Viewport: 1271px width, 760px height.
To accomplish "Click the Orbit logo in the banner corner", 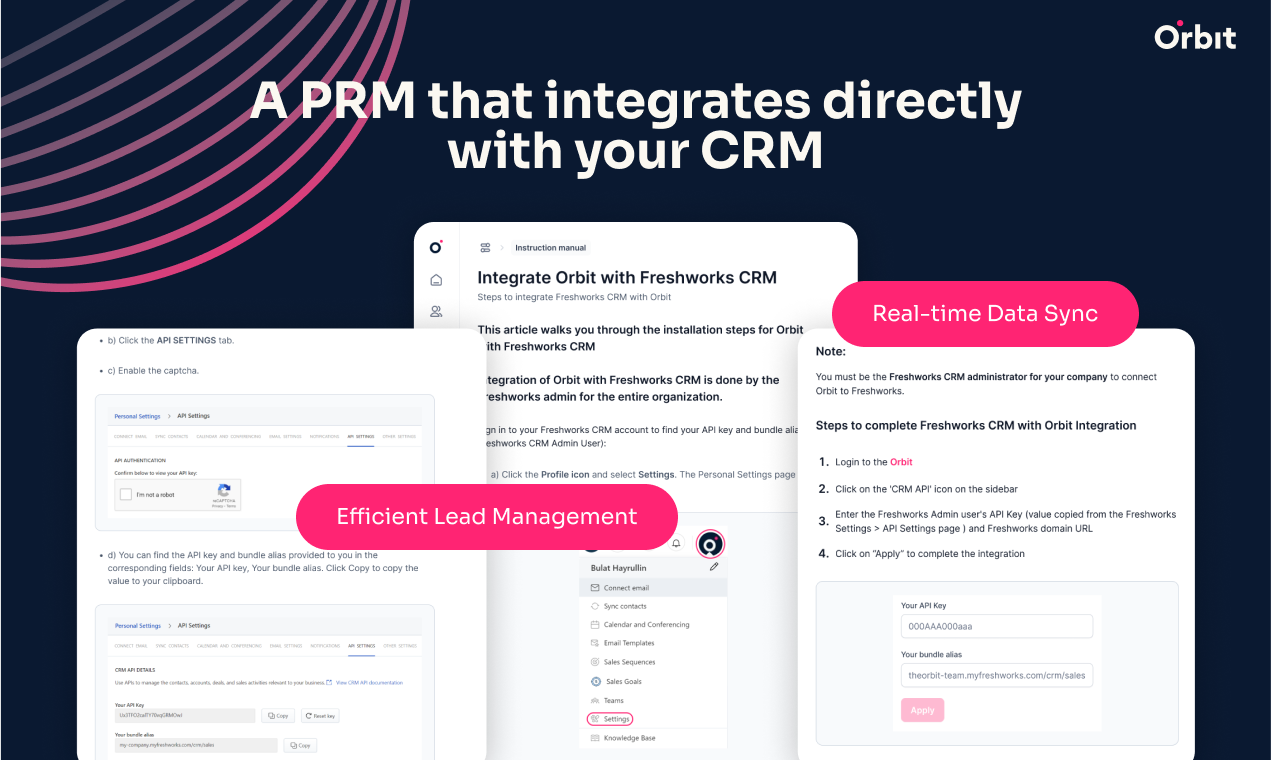I will [1195, 35].
